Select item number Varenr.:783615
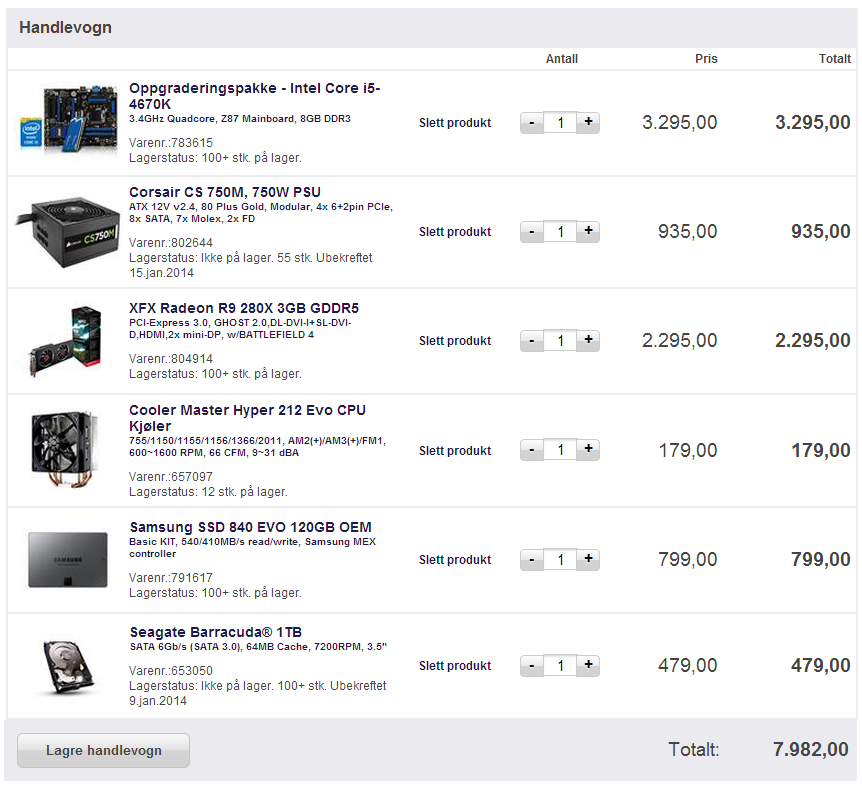This screenshot has width=862, height=786. click(170, 143)
